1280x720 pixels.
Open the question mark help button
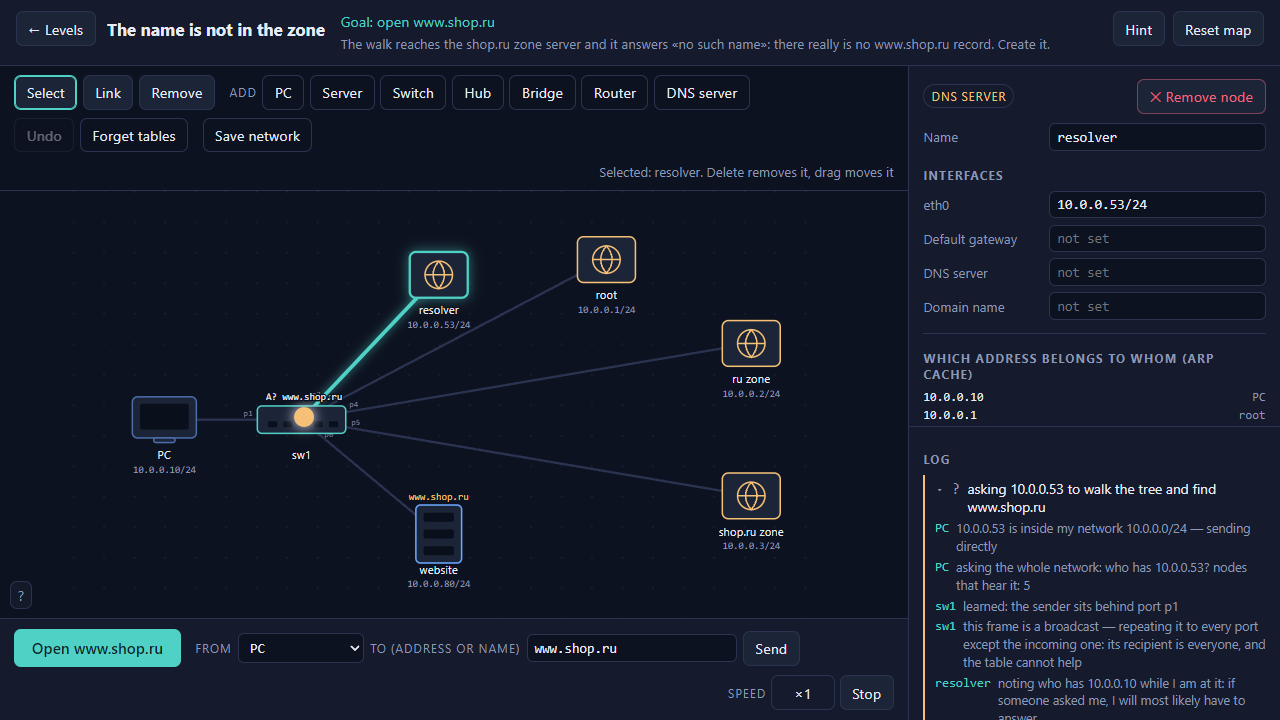20,596
